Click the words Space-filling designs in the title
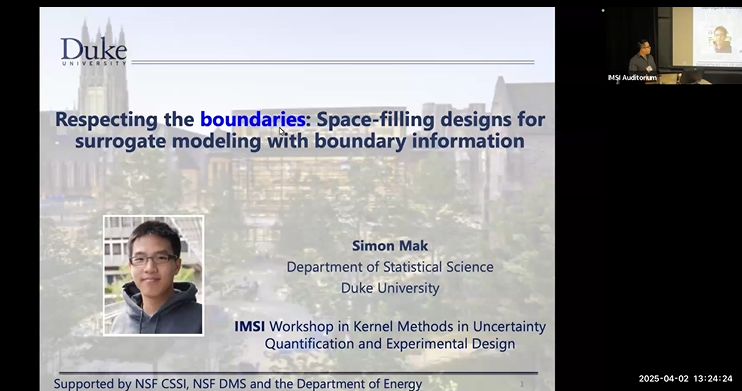742x391 pixels. click(375, 119)
